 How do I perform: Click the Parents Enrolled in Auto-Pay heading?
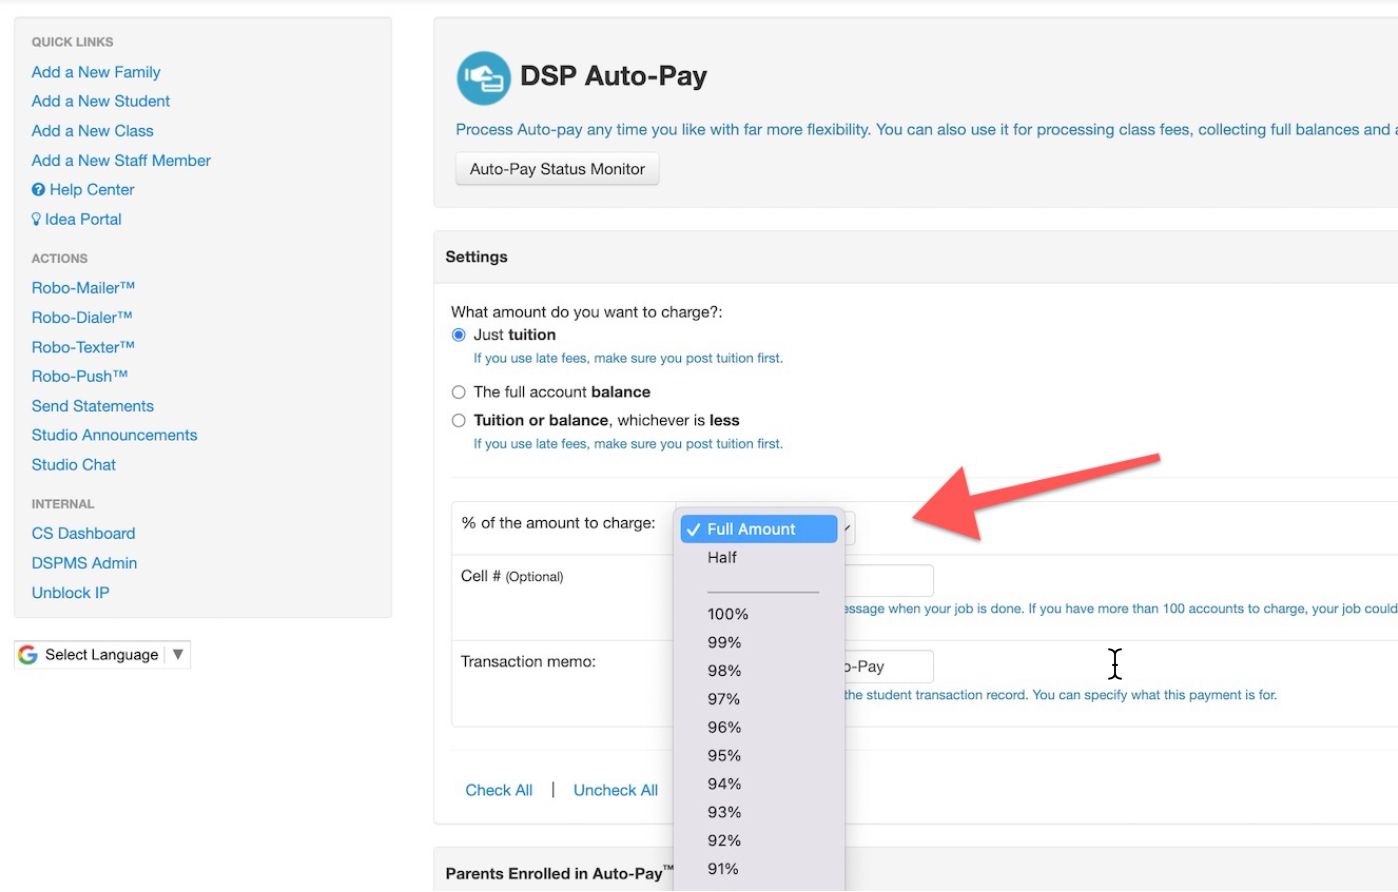(x=560, y=873)
